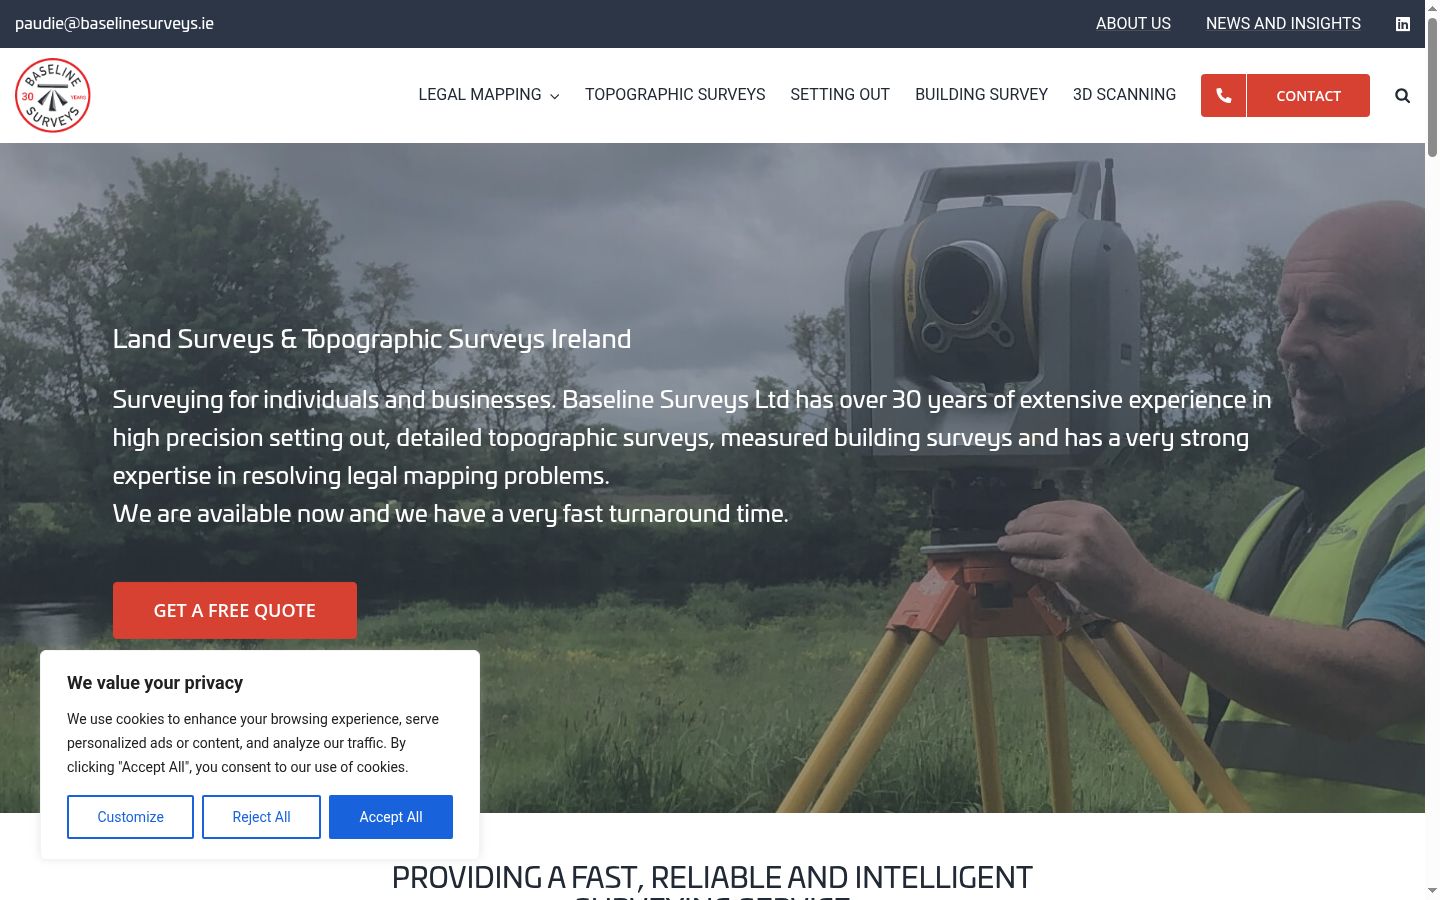Click 'We are available now' hero text line

pyautogui.click(x=451, y=514)
